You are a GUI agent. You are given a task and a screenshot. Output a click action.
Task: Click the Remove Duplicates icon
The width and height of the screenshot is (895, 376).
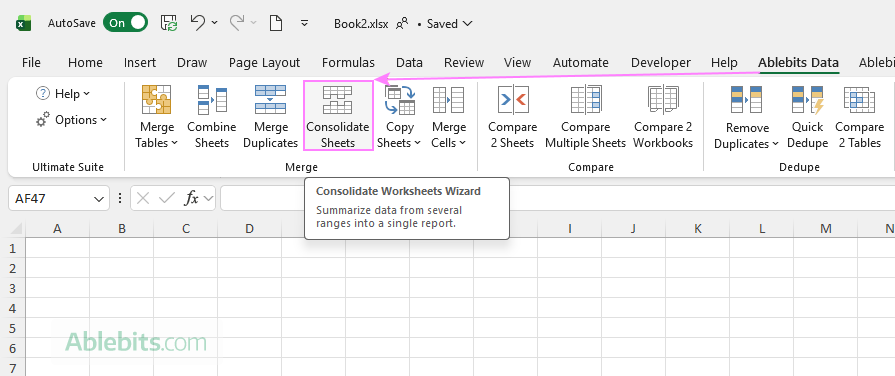747,99
